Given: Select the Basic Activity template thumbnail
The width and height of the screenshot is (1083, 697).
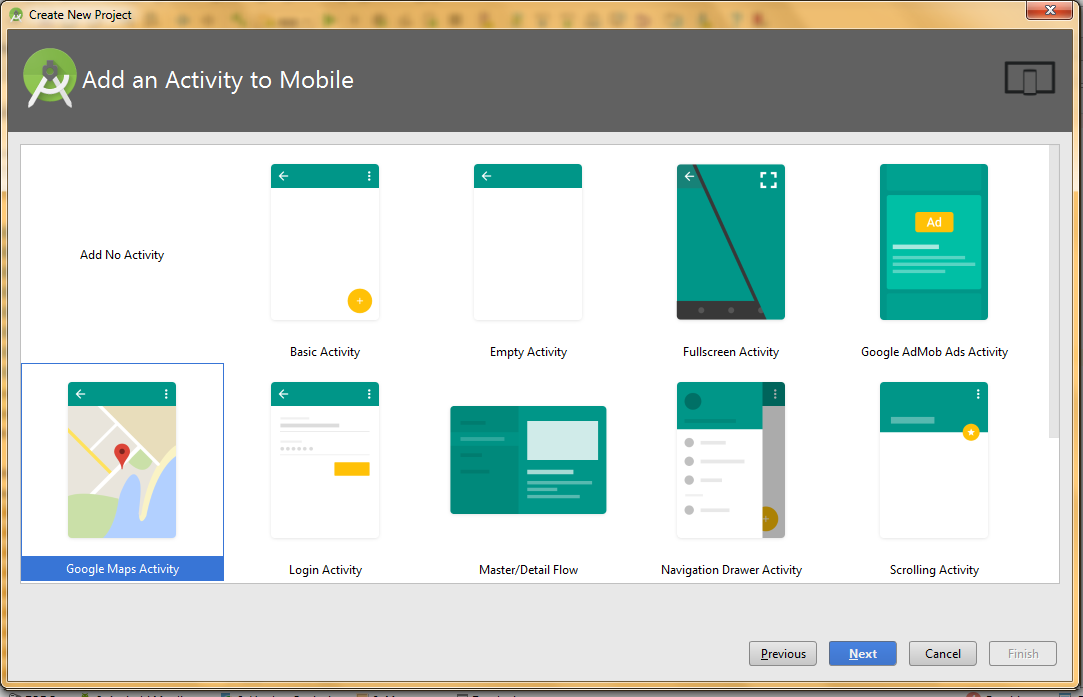Looking at the screenshot, I should point(324,242).
